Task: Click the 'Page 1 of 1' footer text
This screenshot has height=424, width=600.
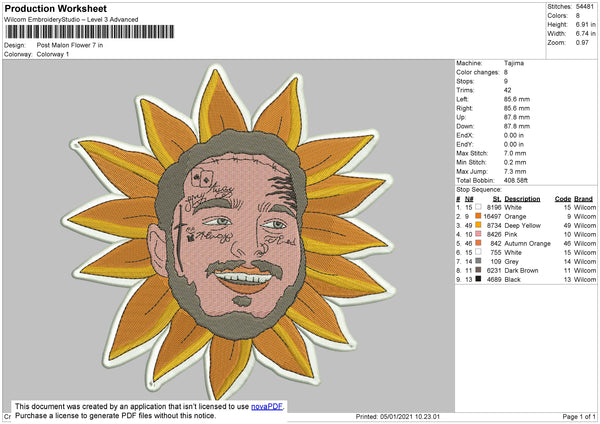Action: point(579,417)
